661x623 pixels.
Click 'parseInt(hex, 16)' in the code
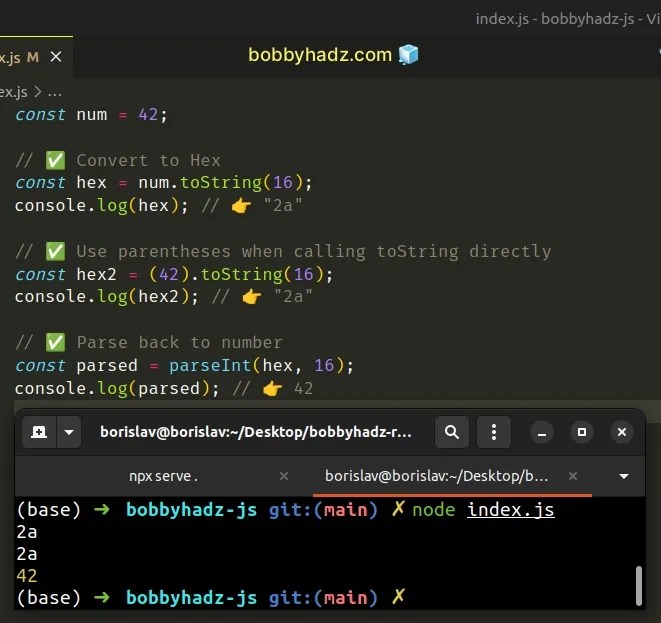tap(256, 365)
